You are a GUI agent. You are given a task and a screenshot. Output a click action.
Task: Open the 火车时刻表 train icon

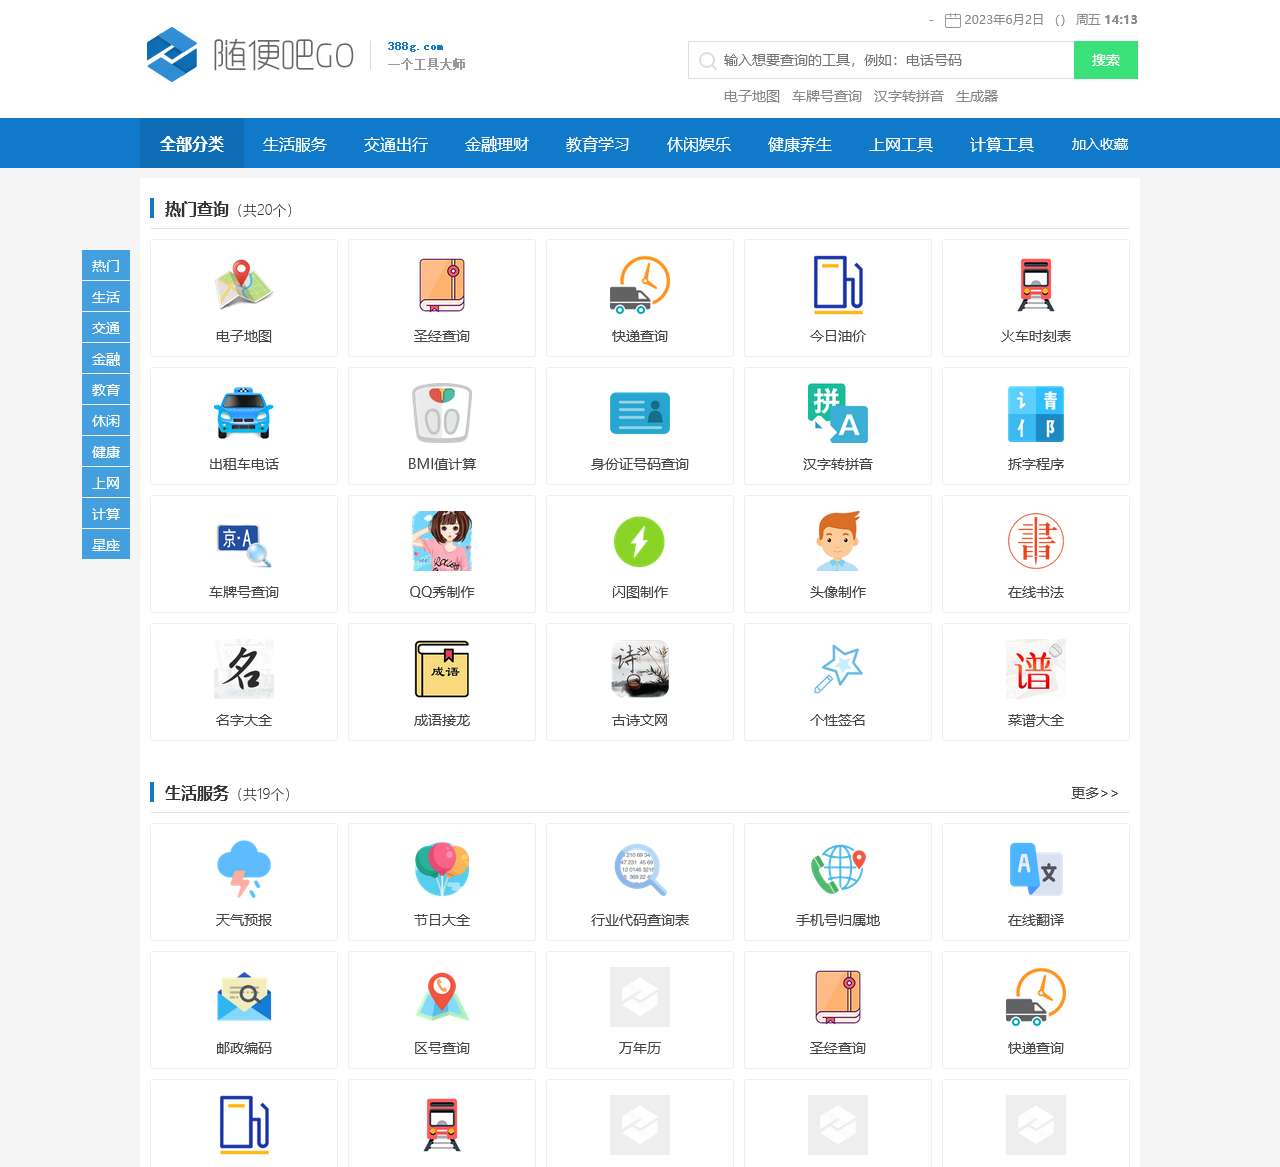click(1036, 285)
